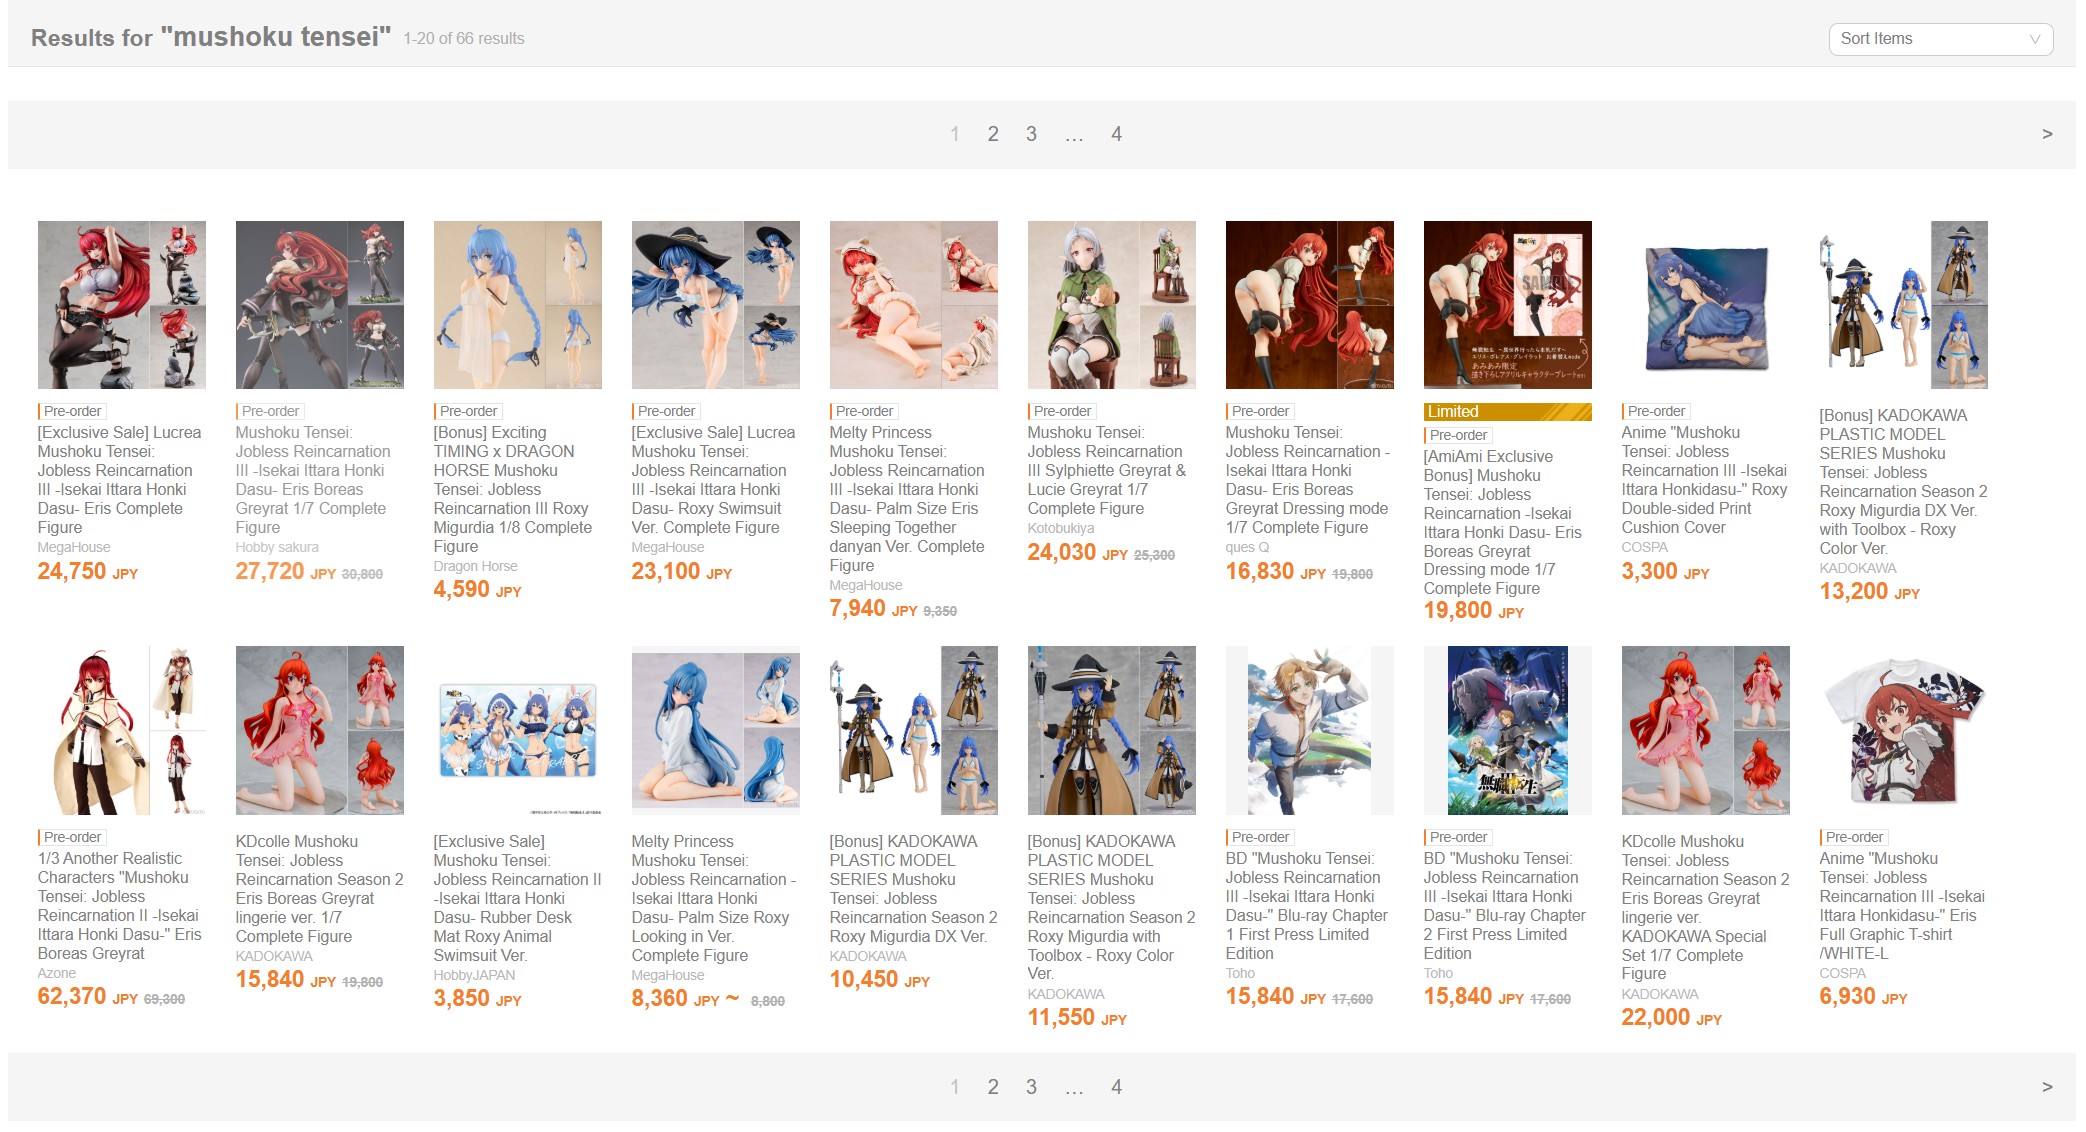Image resolution: width=2086 pixels, height=1132 pixels.
Task: Open thumbnail of Azone 1/3 Eris Boreas Greyrat doll
Action: (122, 730)
